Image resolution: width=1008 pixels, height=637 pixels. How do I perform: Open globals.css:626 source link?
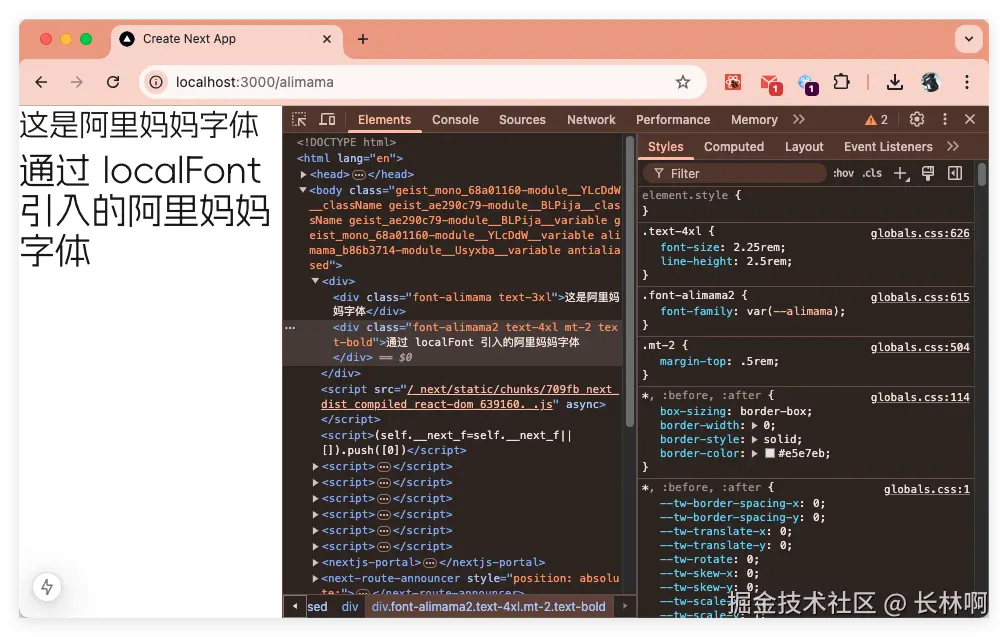[x=920, y=233]
